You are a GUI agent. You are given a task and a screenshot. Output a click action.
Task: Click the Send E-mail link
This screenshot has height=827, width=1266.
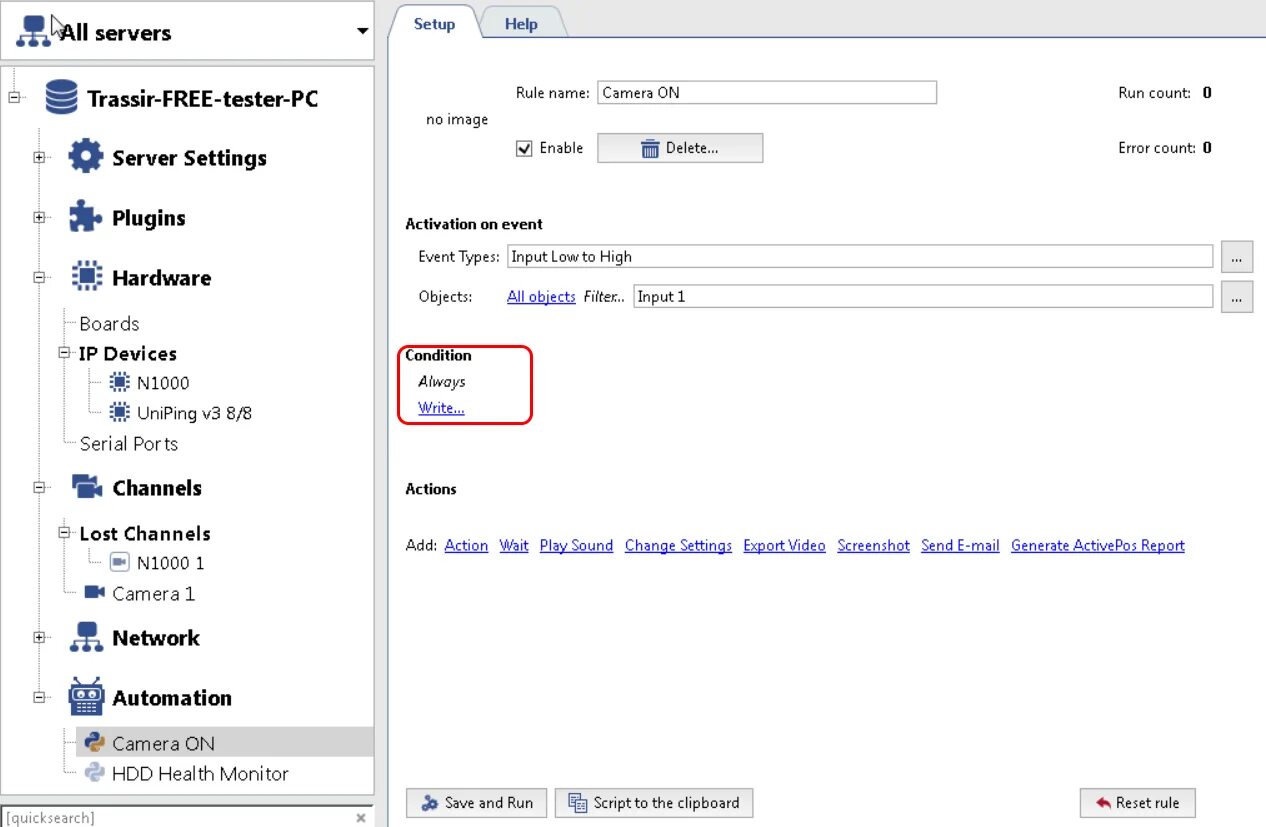(x=960, y=545)
